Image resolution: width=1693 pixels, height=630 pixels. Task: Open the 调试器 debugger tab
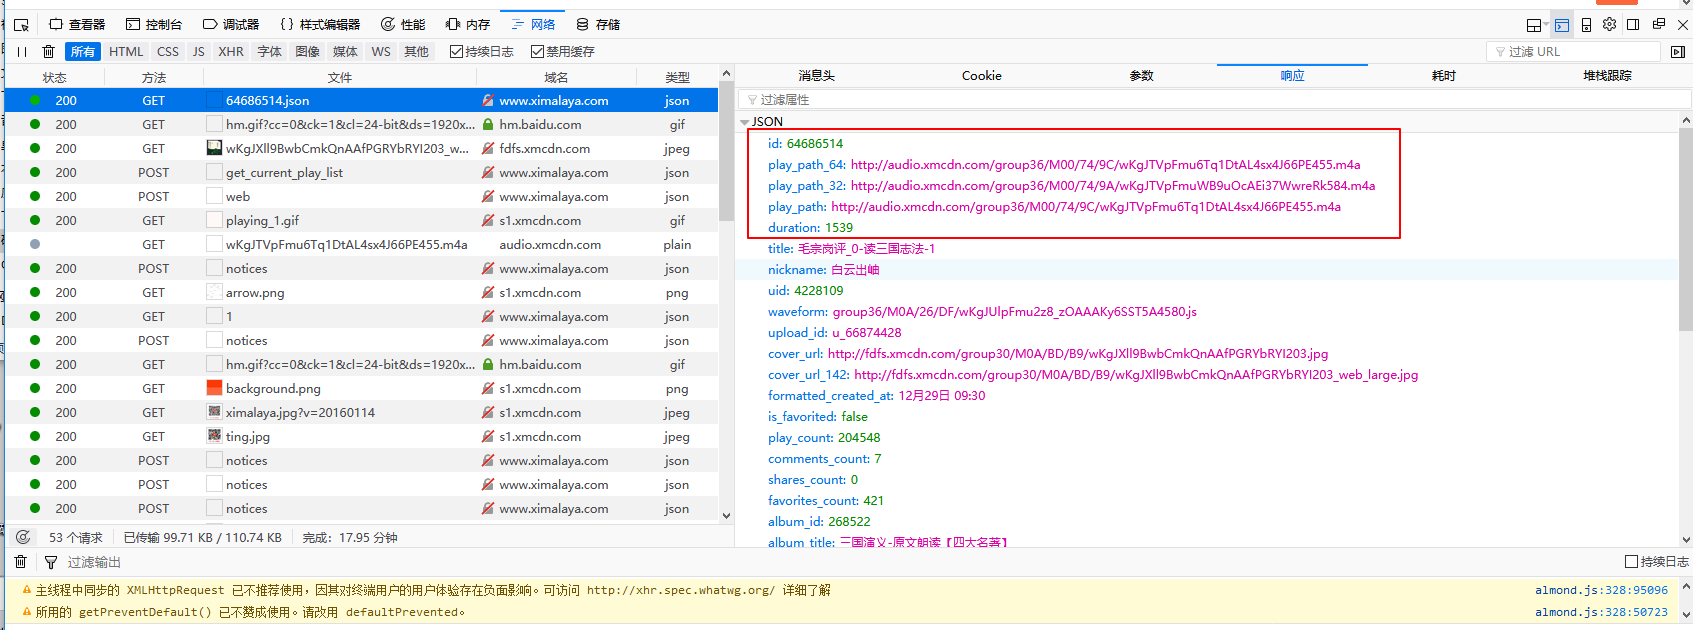[x=231, y=25]
